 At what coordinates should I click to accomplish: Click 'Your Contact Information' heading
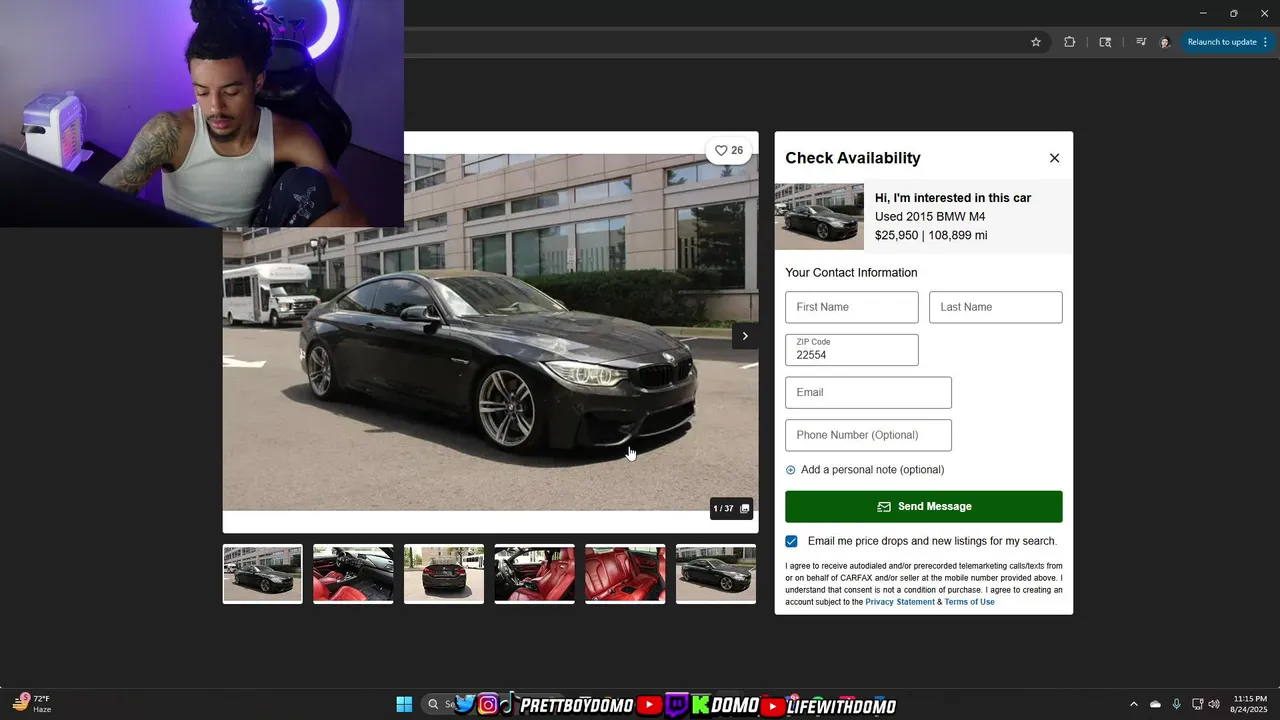tap(851, 273)
